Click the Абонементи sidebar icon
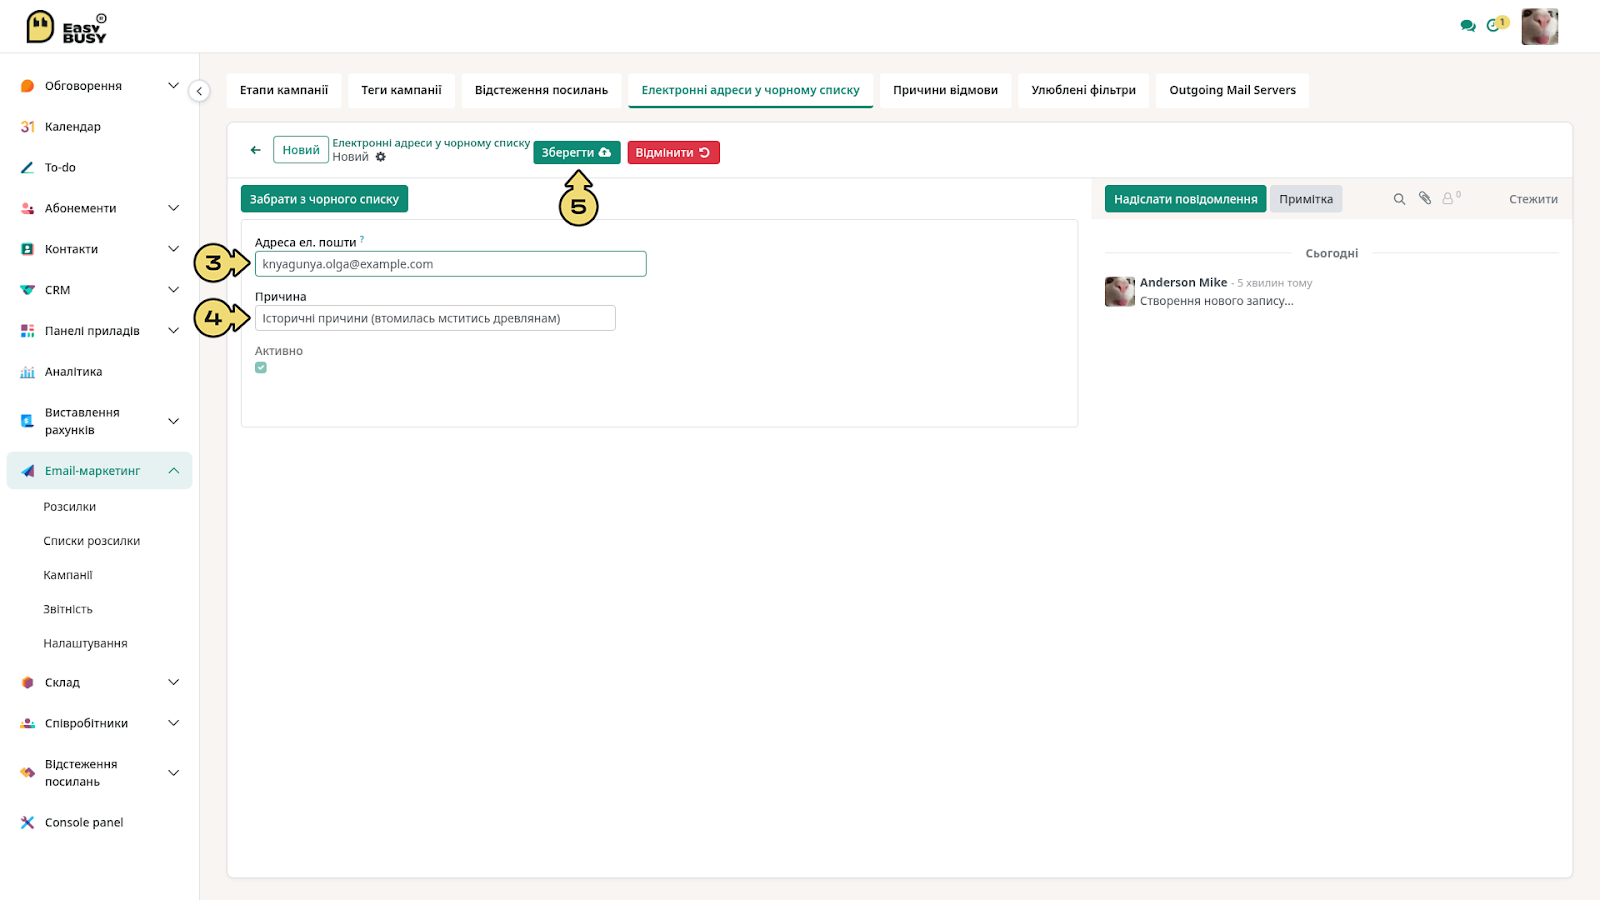The image size is (1600, 900). (x=28, y=208)
